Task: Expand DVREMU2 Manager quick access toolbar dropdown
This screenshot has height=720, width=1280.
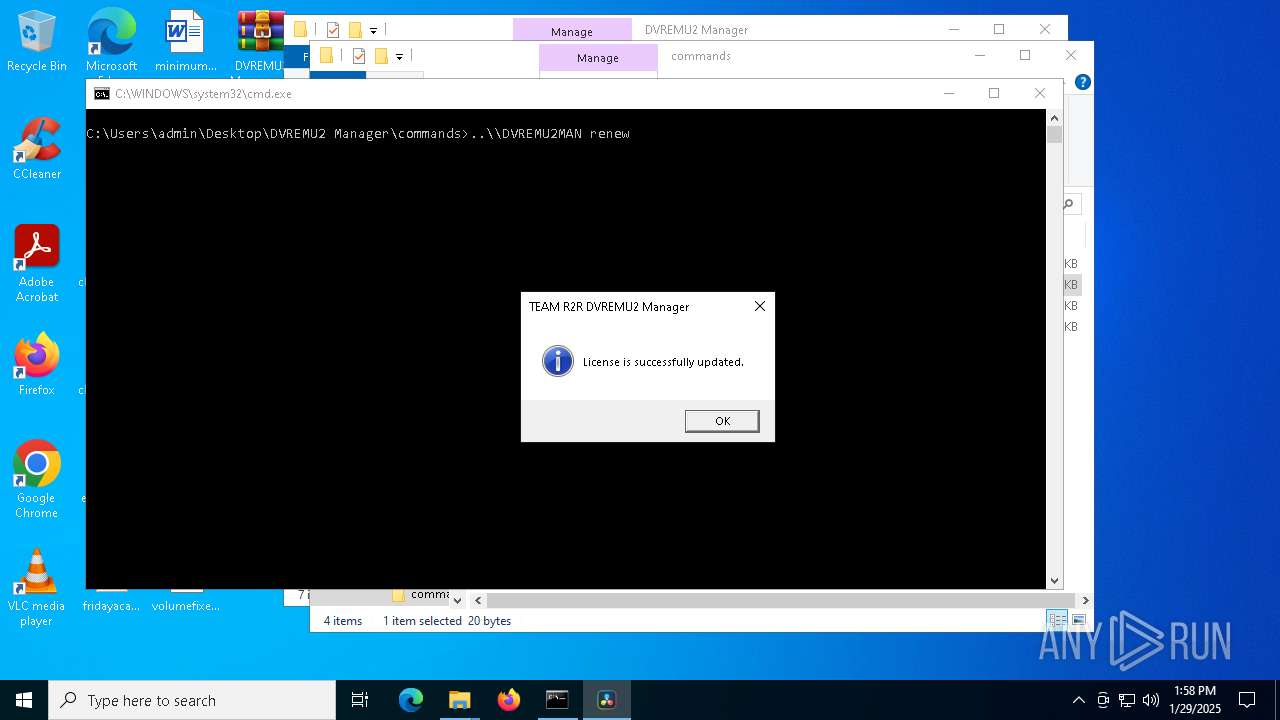Action: click(373, 31)
